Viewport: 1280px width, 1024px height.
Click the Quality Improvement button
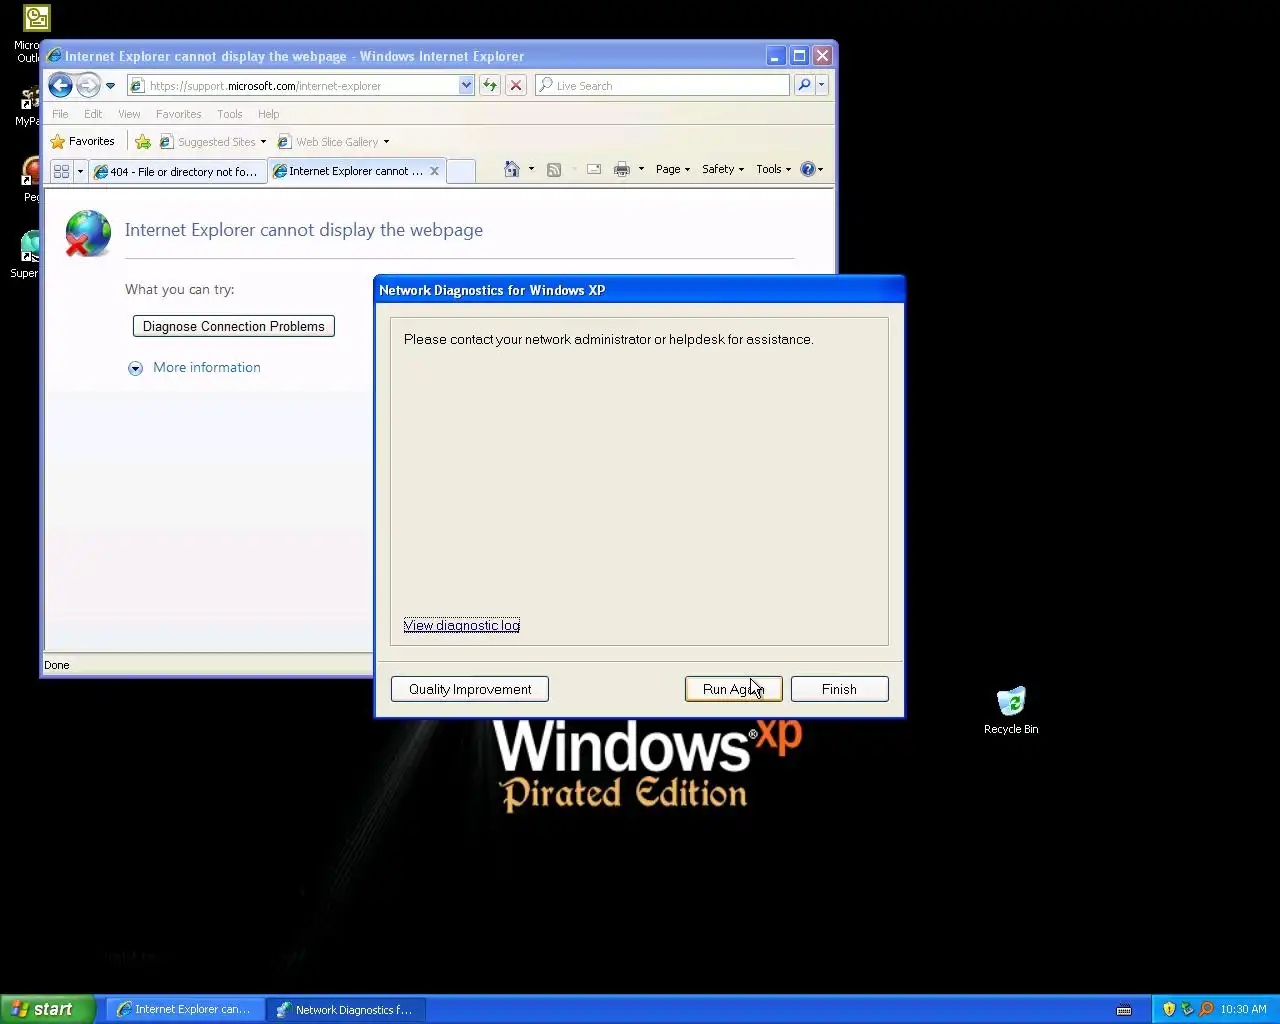pos(470,689)
